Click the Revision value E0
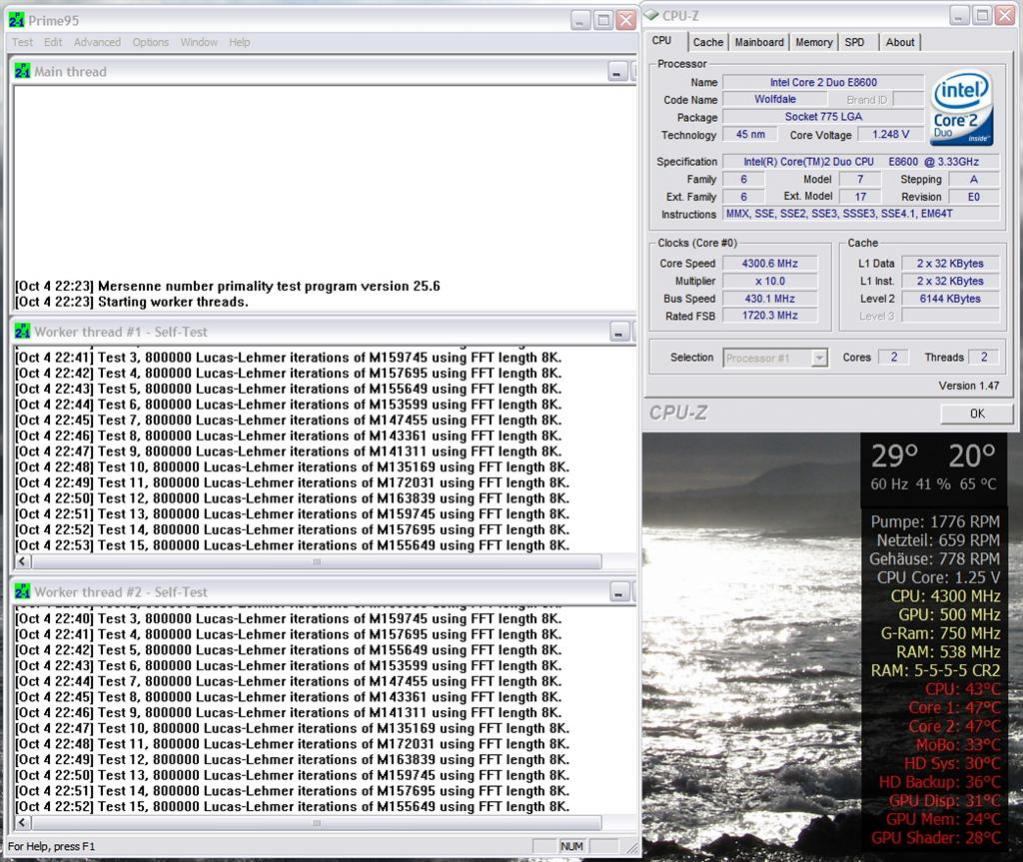This screenshot has height=862, width=1023. pos(974,196)
